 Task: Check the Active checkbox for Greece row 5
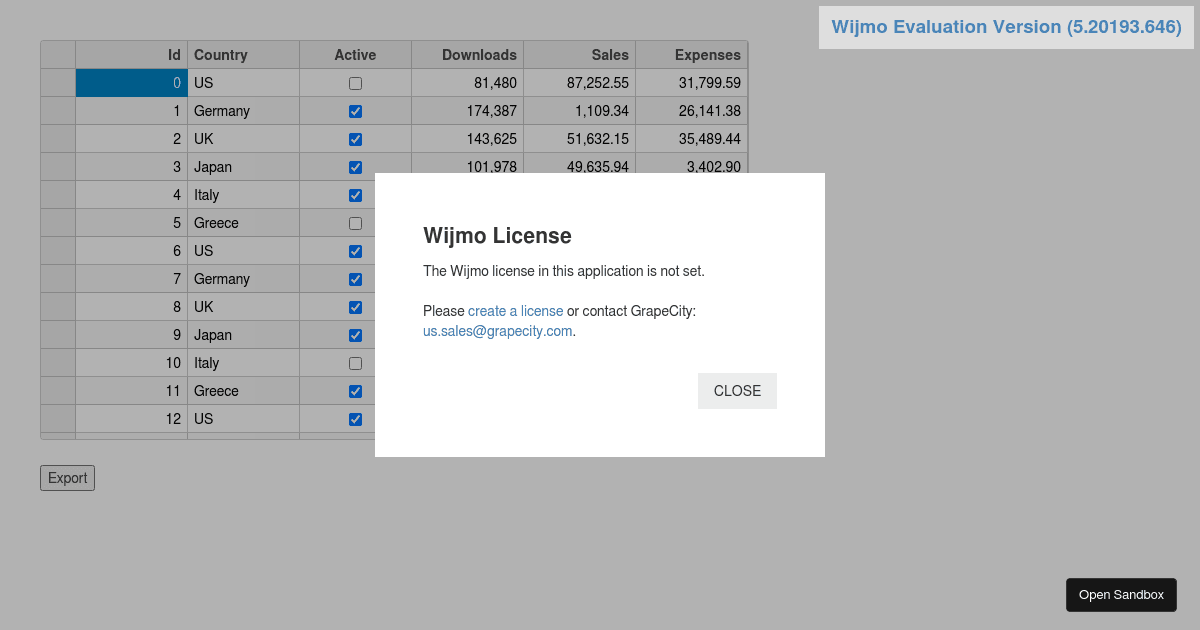pyautogui.click(x=355, y=223)
